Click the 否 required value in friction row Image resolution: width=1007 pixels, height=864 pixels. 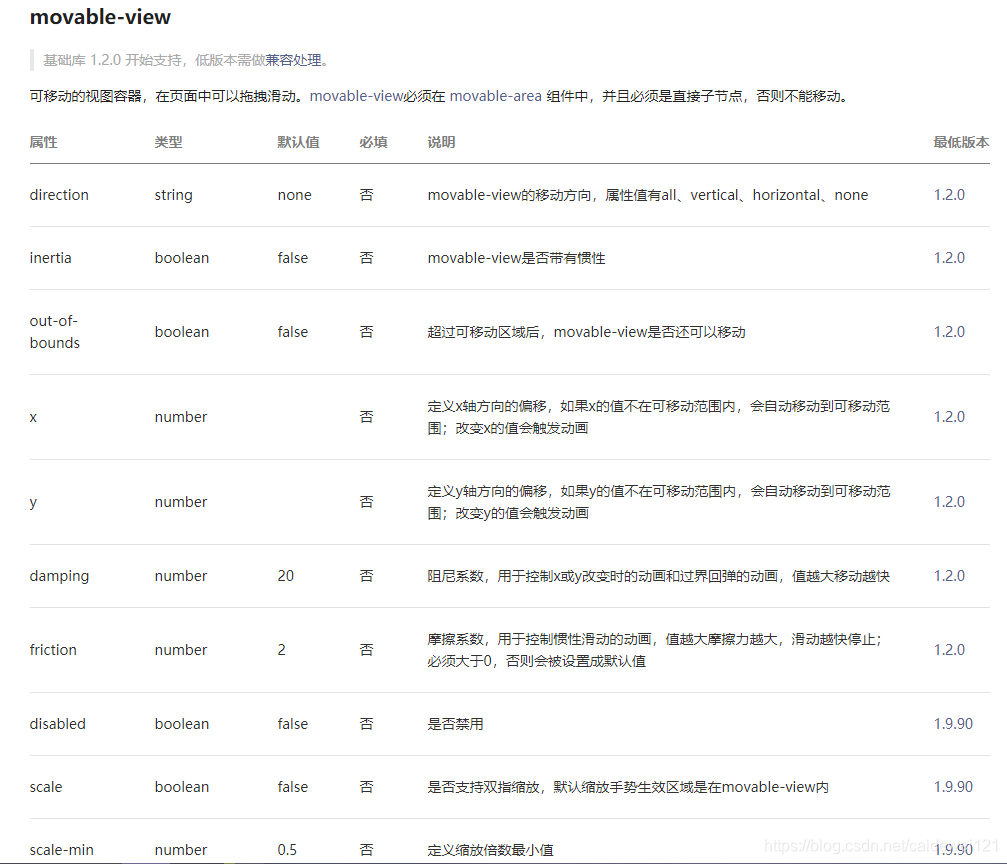pos(367,649)
